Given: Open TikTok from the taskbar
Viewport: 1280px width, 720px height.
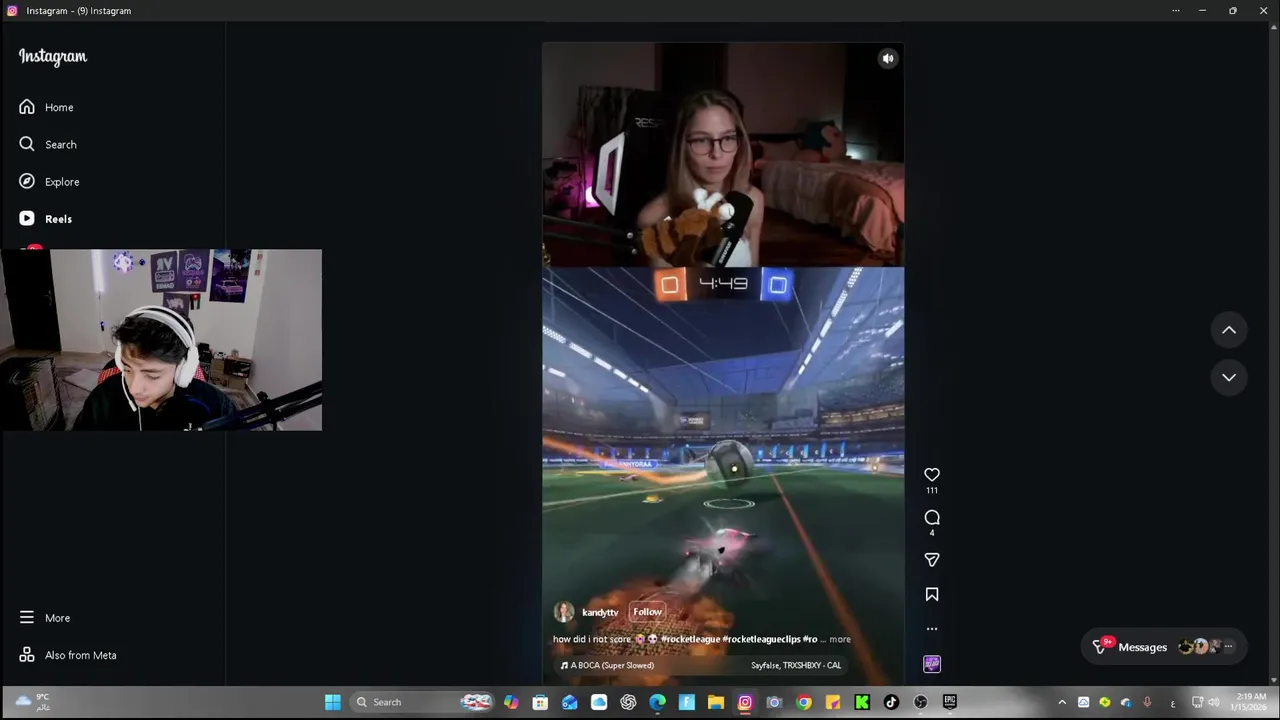Looking at the screenshot, I should [x=891, y=702].
